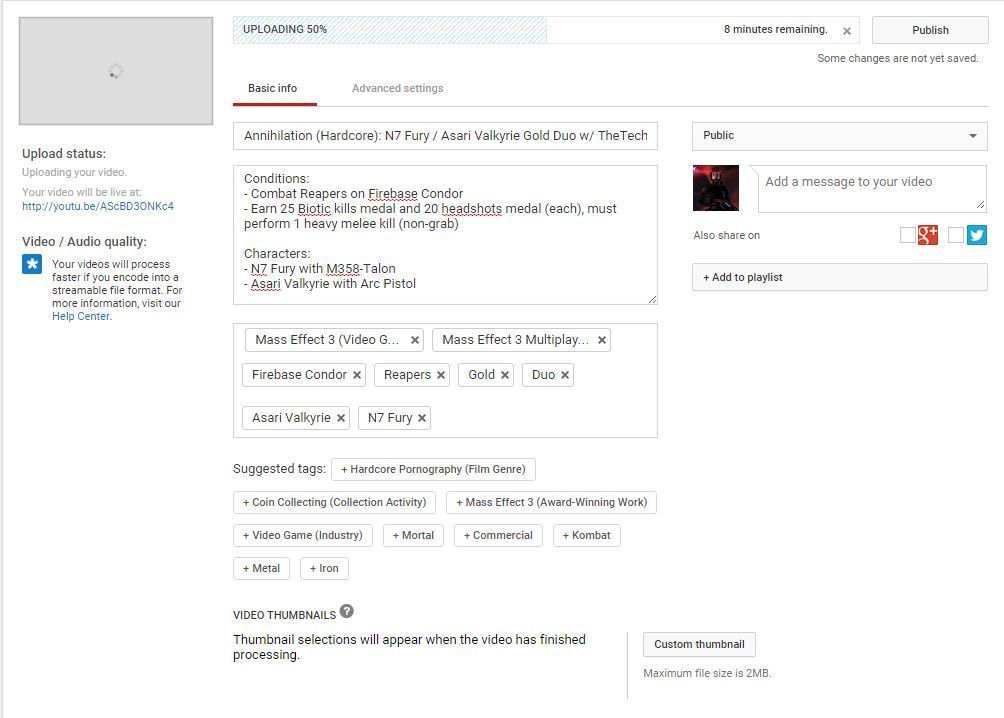Click the upload progress bar
Screen dimensions: 1004x718
click(x=530, y=30)
